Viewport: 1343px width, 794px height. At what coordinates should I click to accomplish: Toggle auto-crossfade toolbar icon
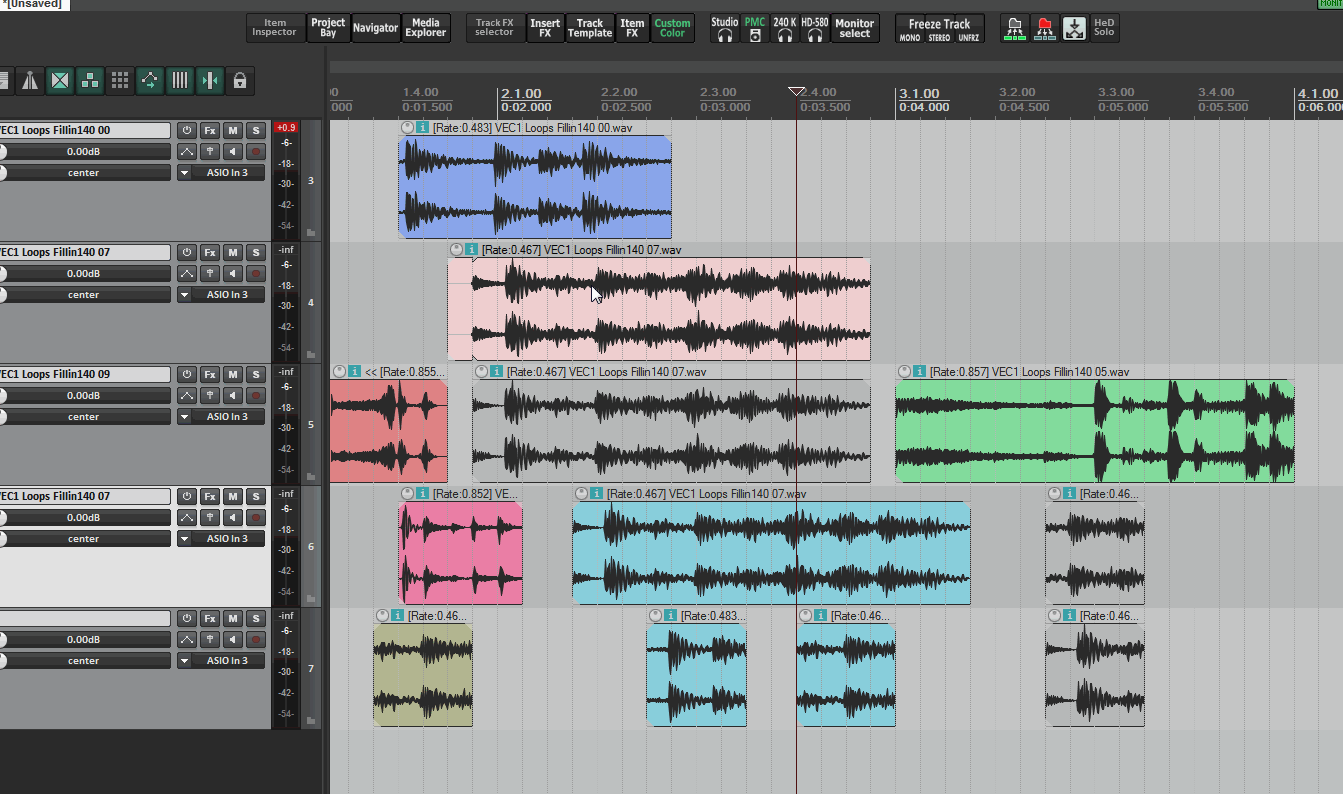tap(60, 81)
